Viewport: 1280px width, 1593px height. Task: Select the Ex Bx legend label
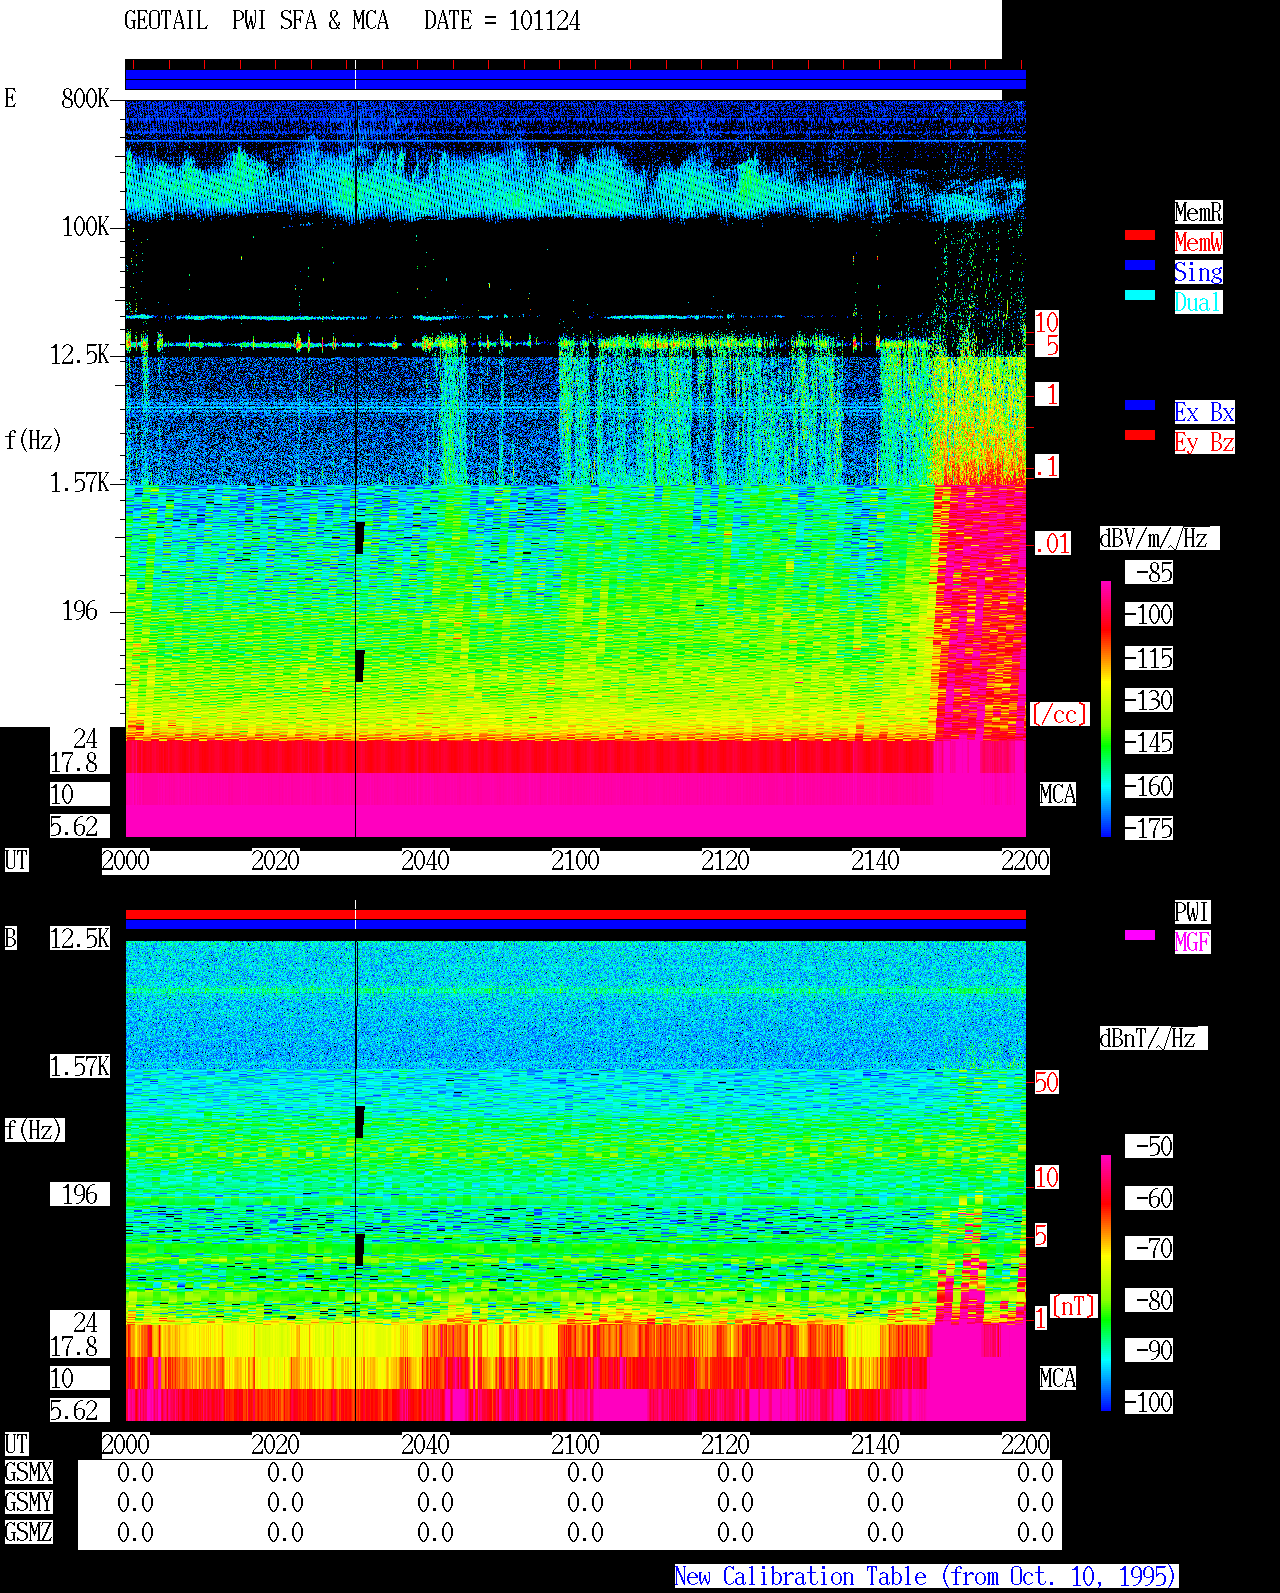point(1204,412)
